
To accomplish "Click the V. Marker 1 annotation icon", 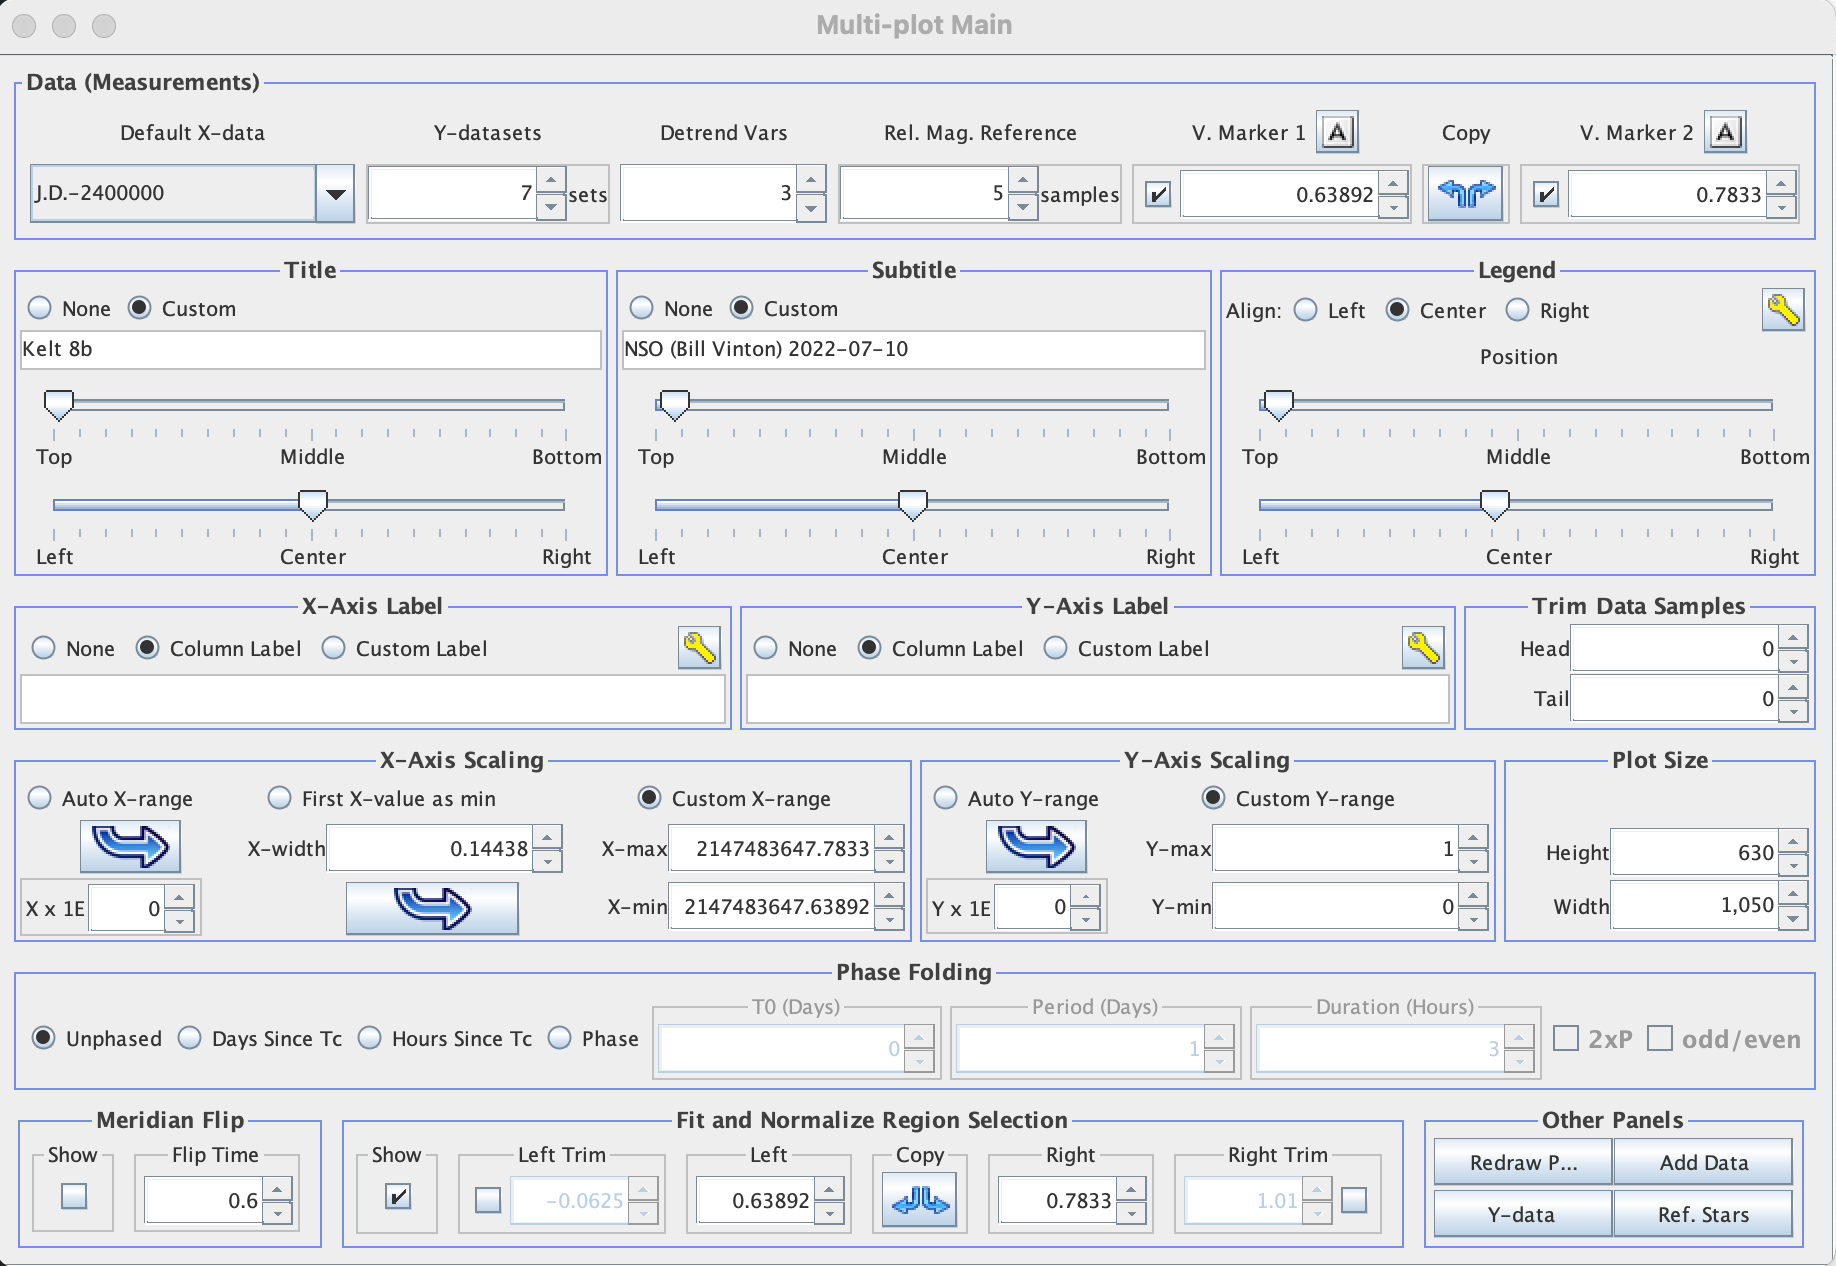I will click(x=1337, y=132).
